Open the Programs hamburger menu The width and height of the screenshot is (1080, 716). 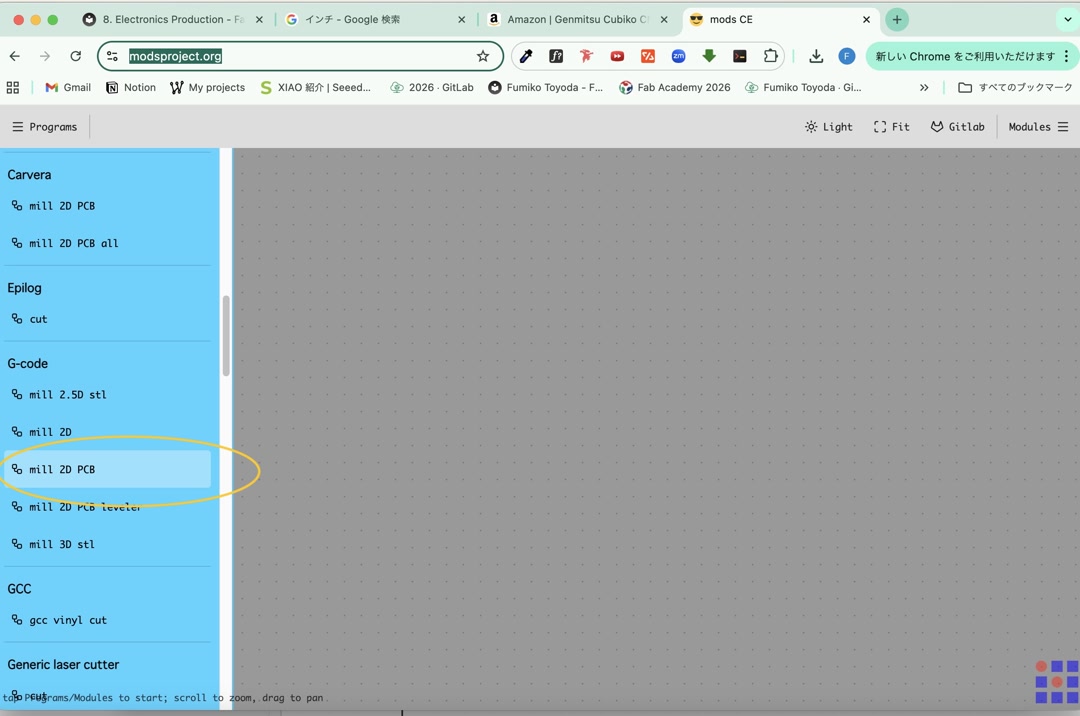[x=45, y=127]
